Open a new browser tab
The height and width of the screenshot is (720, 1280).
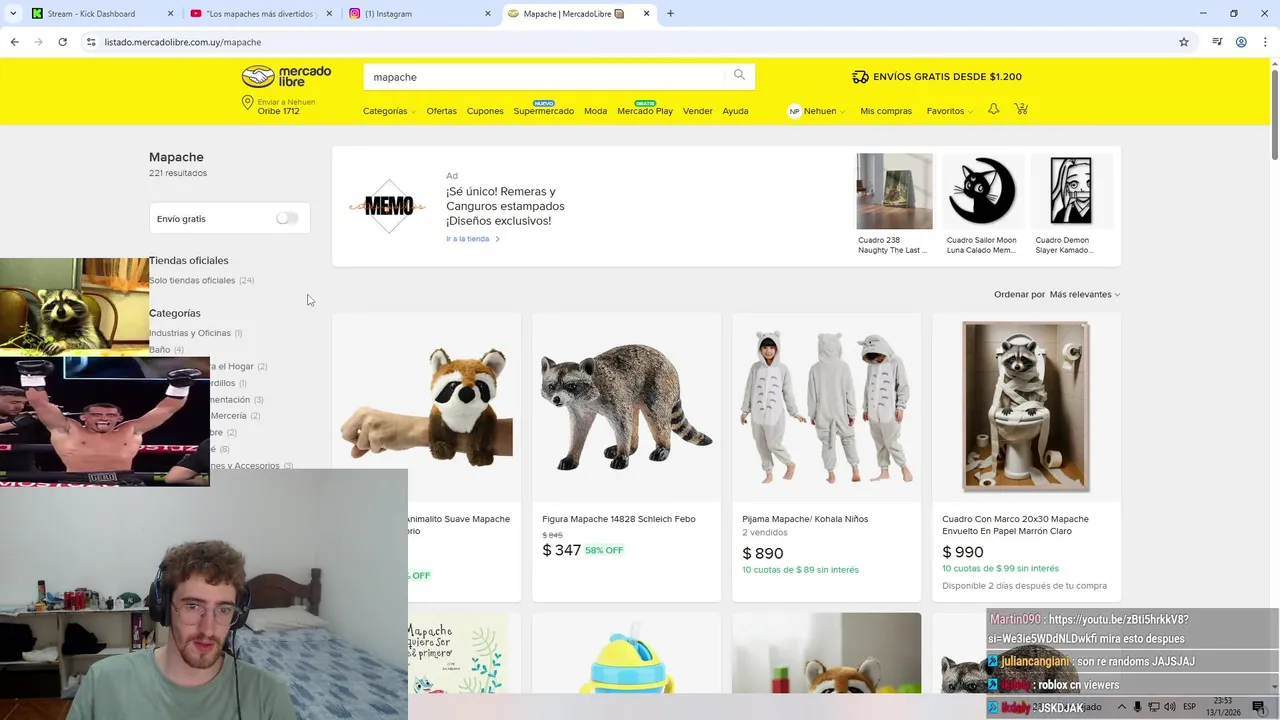(x=670, y=14)
